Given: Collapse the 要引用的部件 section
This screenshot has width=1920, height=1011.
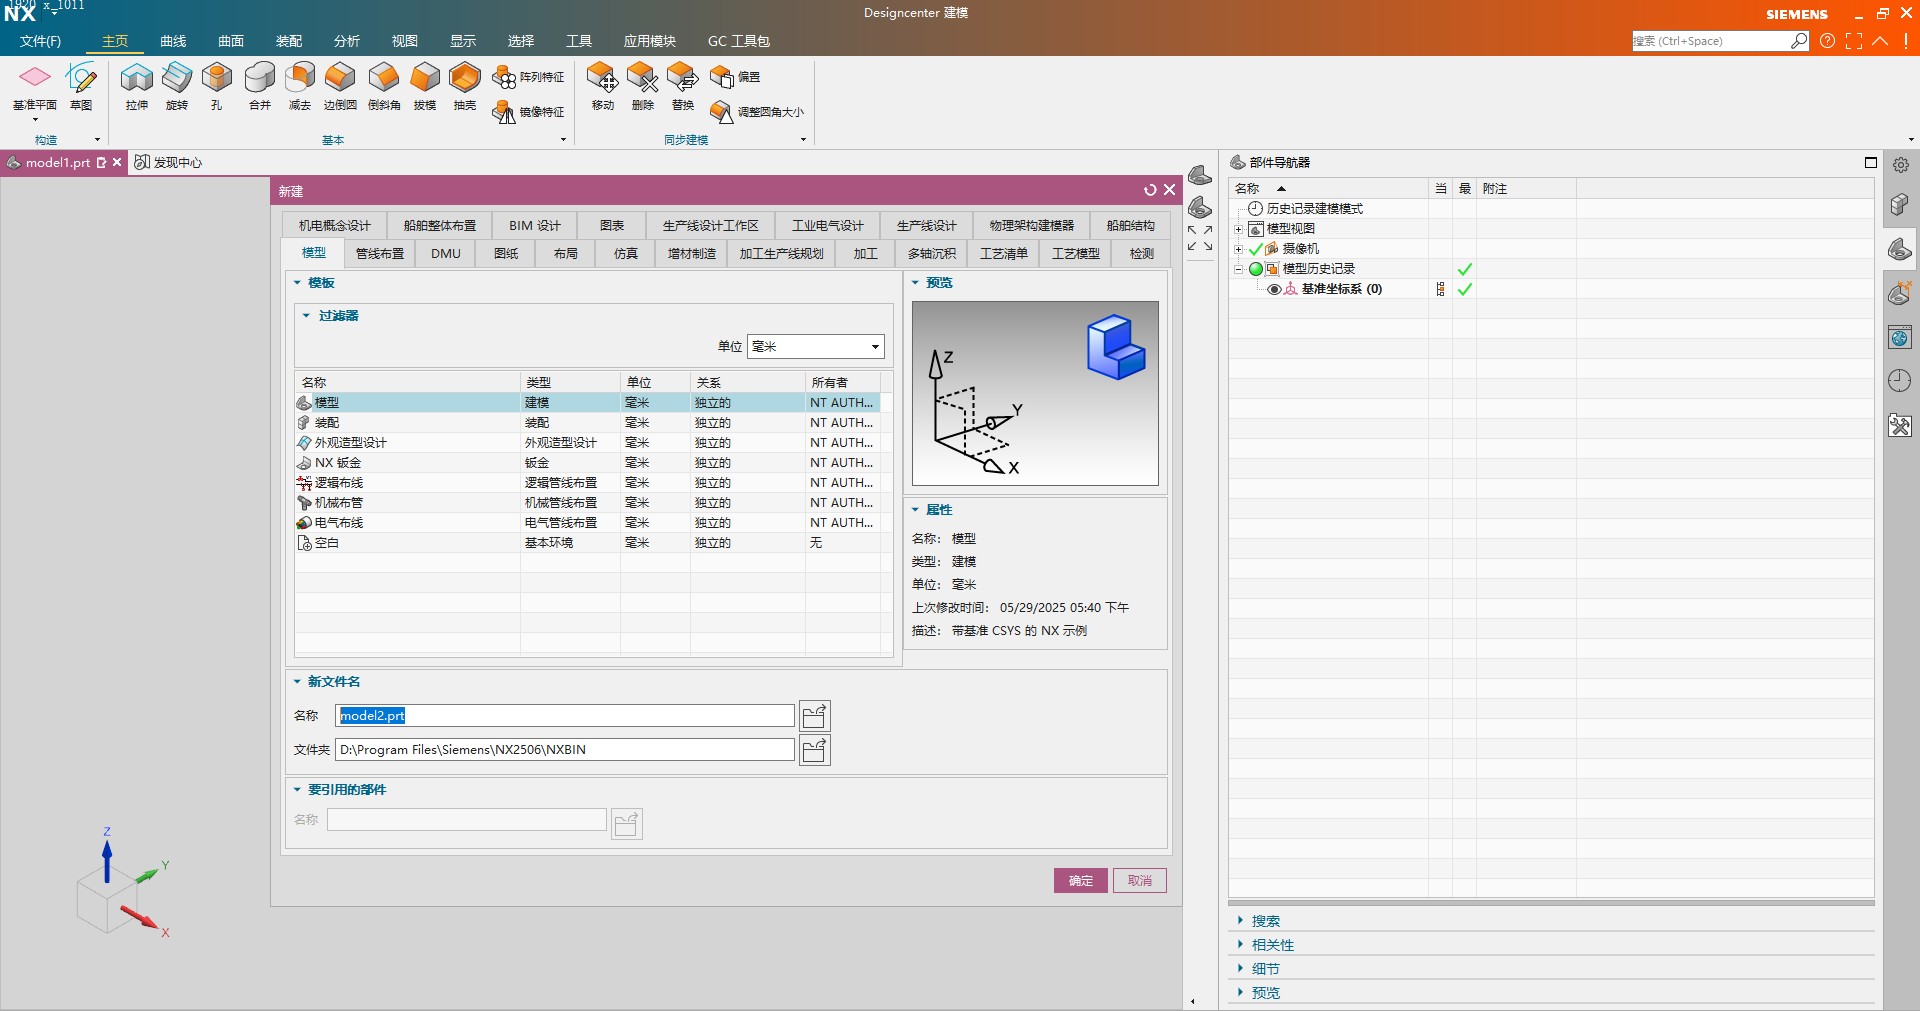Looking at the screenshot, I should 297,790.
